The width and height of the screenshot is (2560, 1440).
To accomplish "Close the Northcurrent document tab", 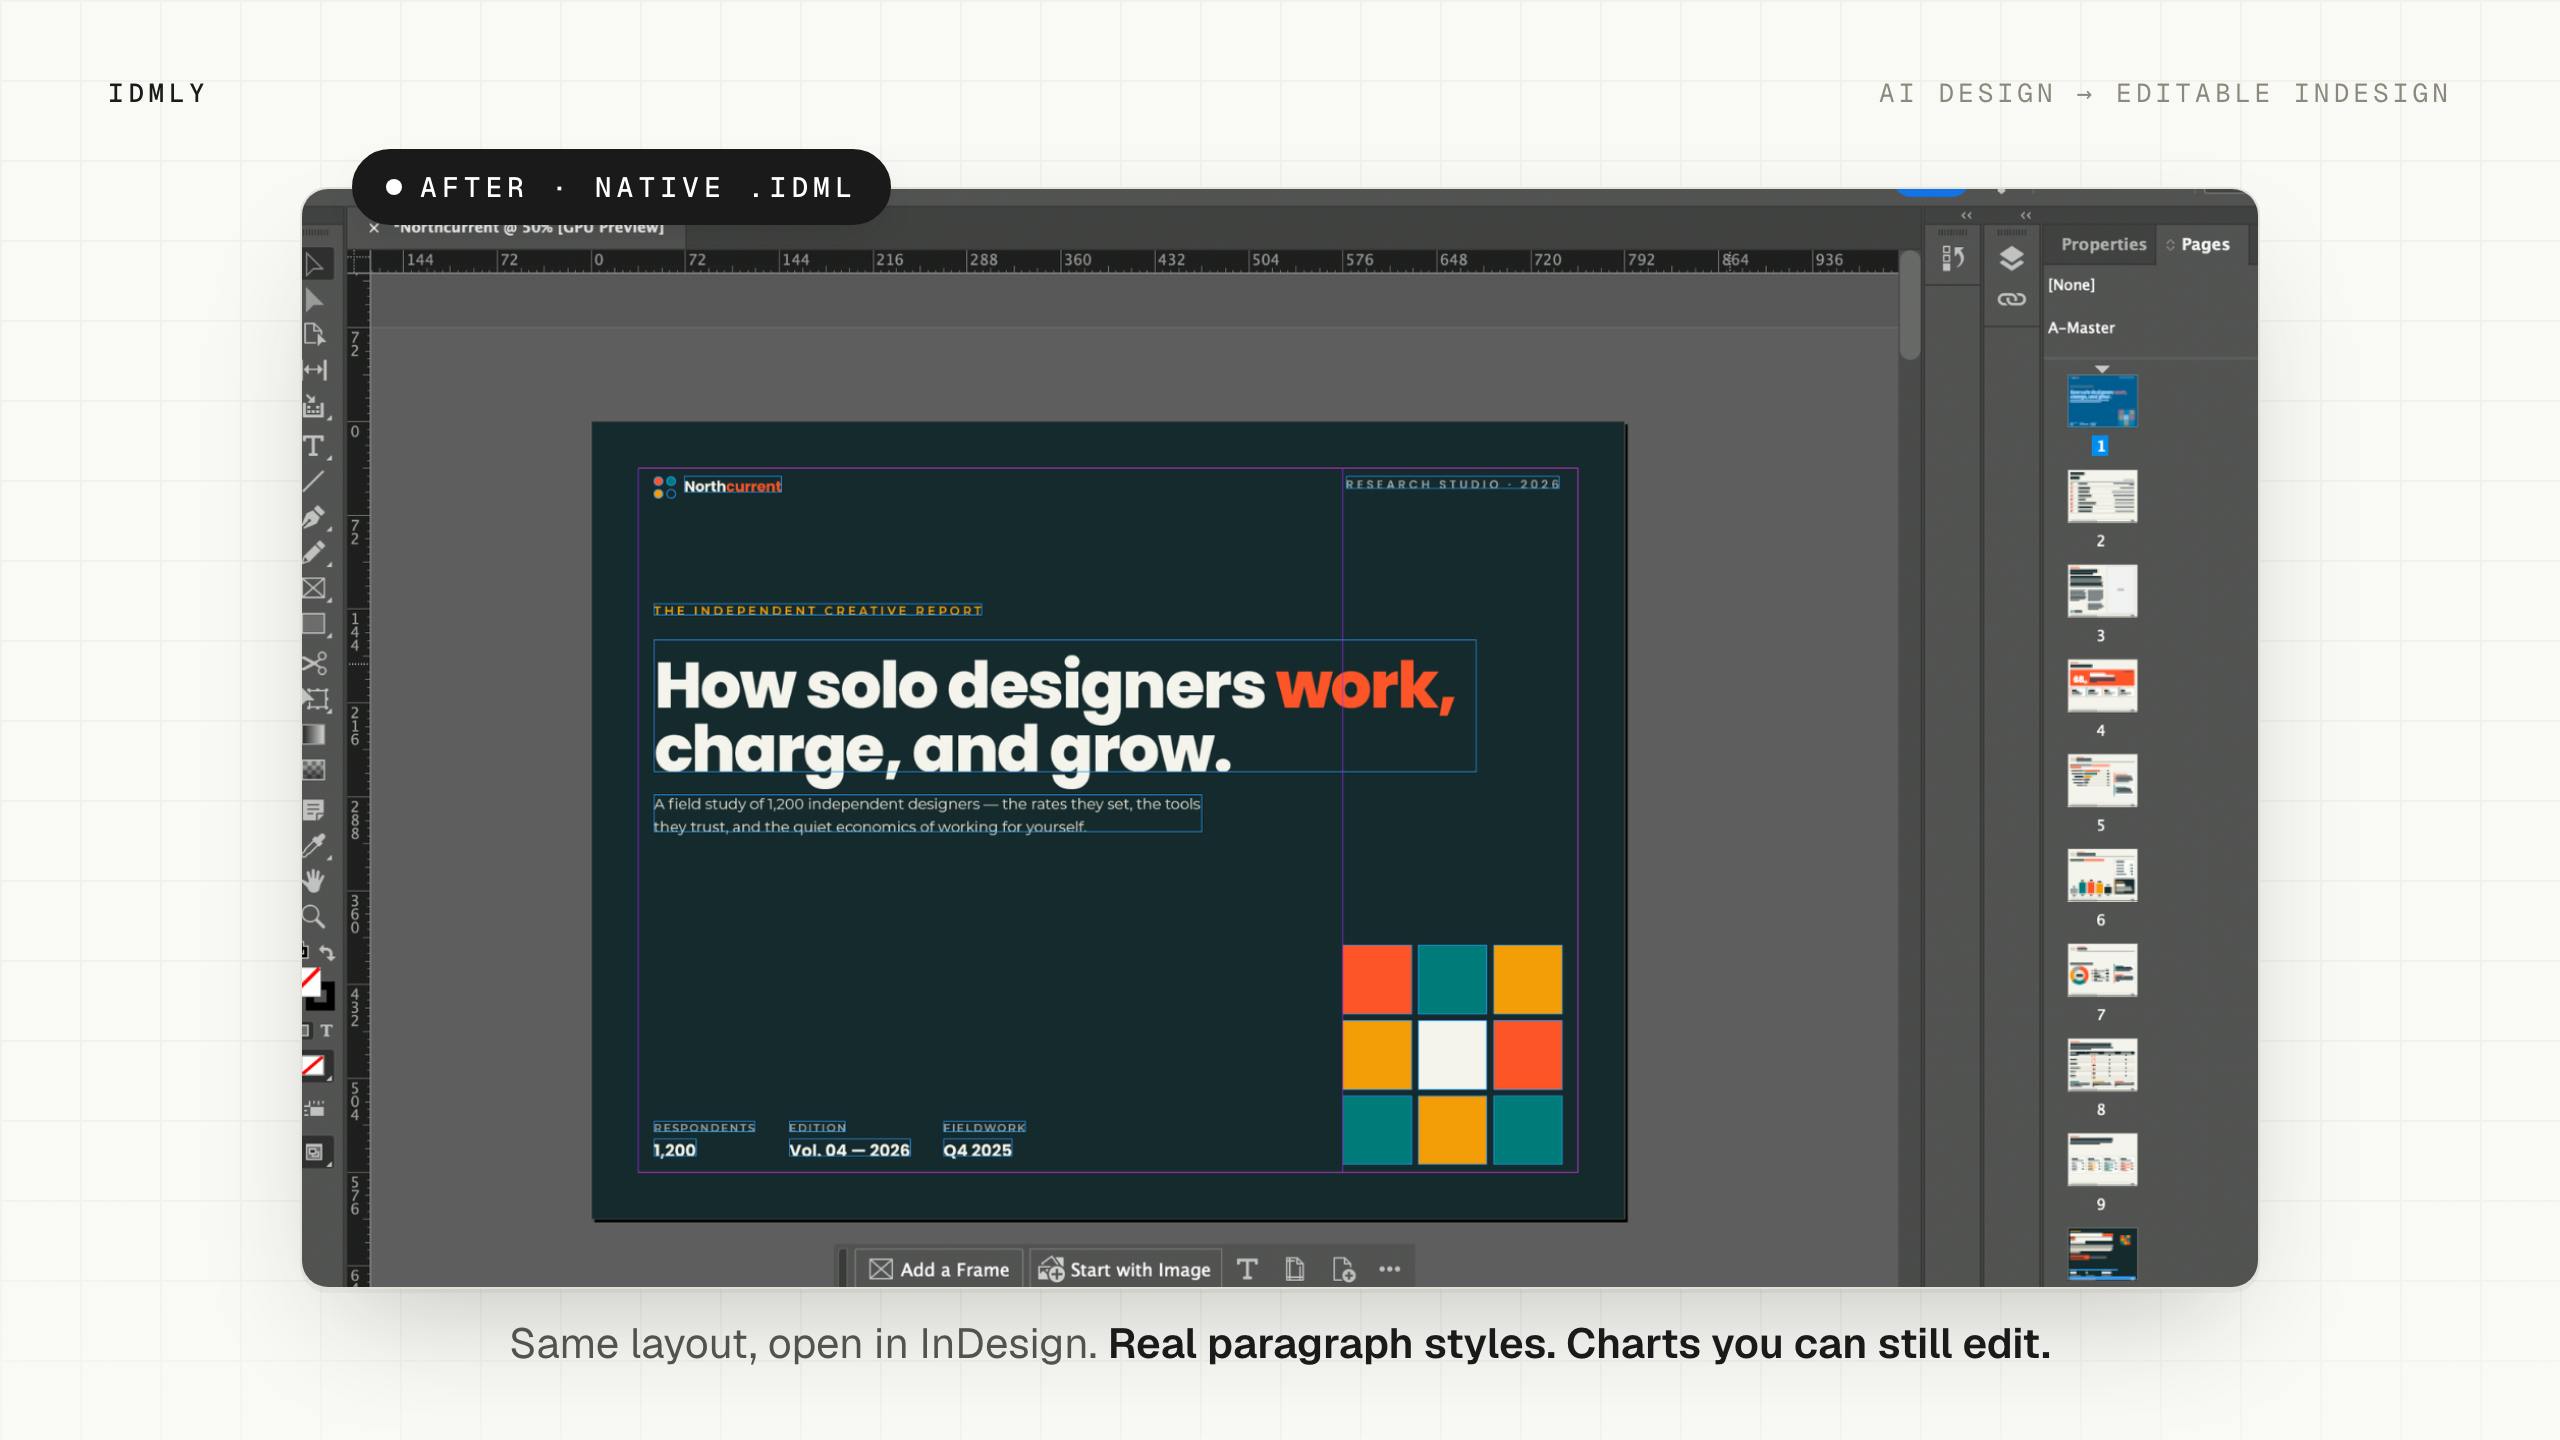I will pyautogui.click(x=373, y=228).
